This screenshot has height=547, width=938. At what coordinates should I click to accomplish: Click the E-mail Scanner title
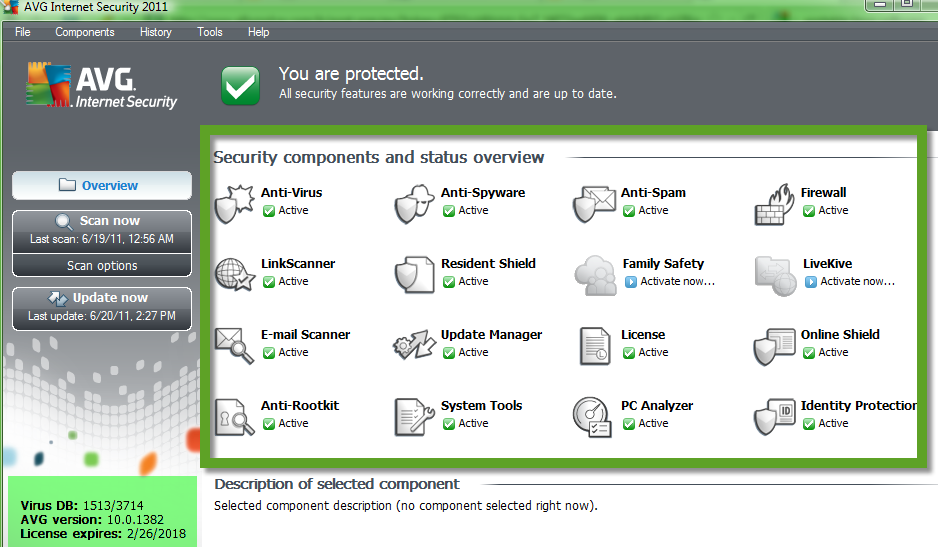(x=305, y=335)
